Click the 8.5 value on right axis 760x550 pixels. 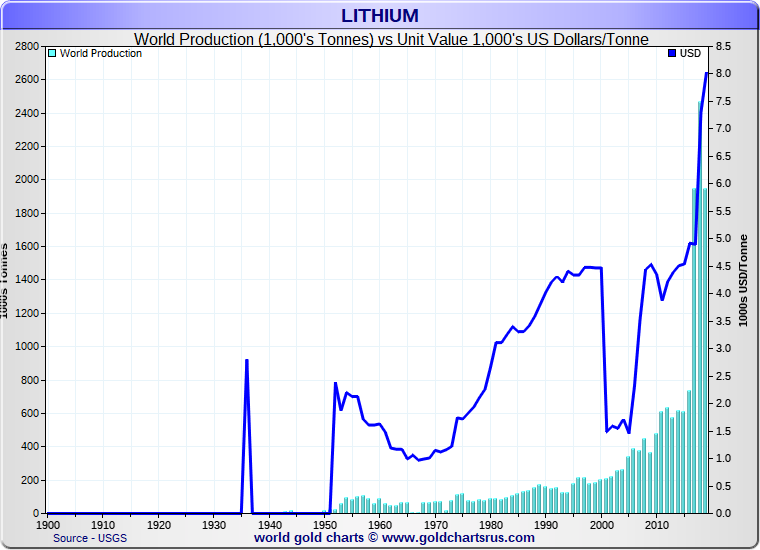click(x=725, y=47)
